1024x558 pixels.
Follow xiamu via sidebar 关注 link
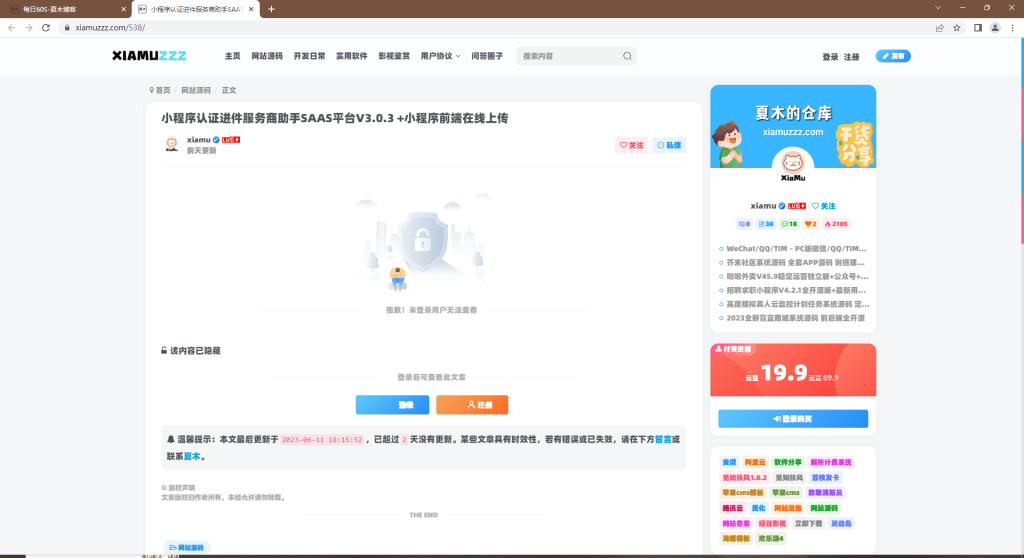[x=824, y=206]
